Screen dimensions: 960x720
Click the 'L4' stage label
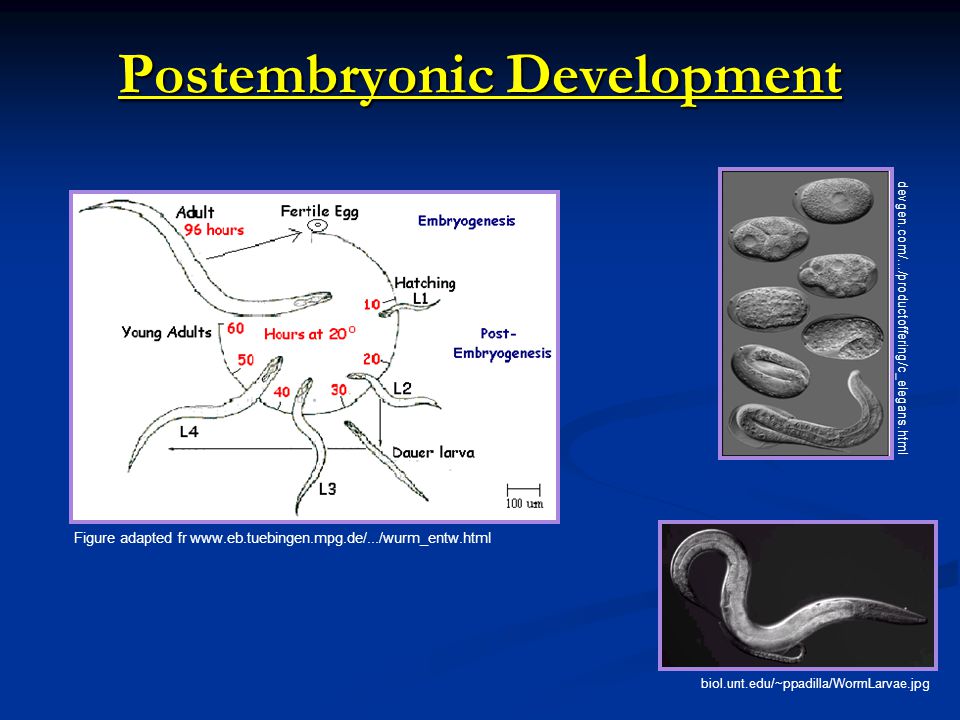pos(189,432)
